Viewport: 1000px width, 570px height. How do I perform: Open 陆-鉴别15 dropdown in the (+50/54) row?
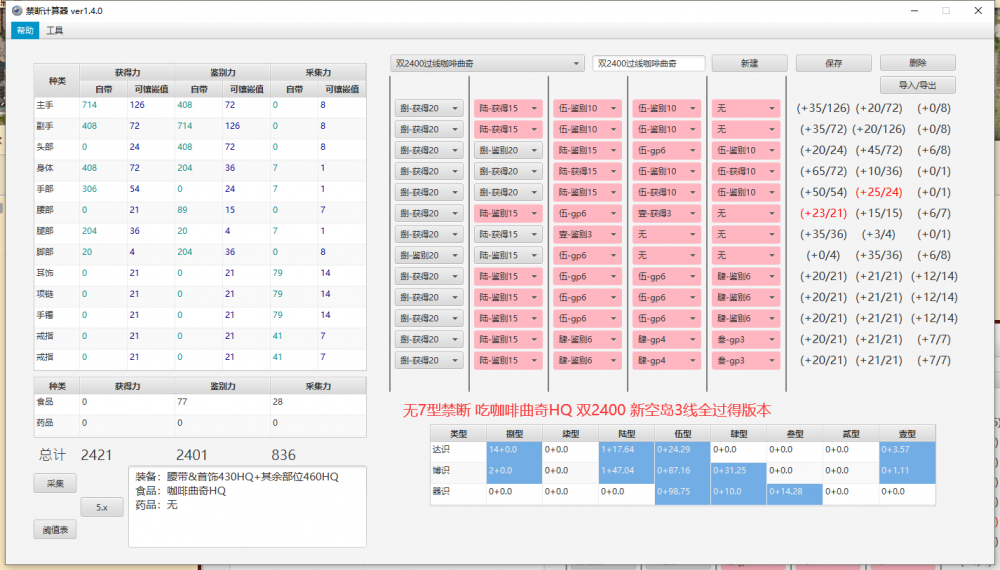coord(587,193)
